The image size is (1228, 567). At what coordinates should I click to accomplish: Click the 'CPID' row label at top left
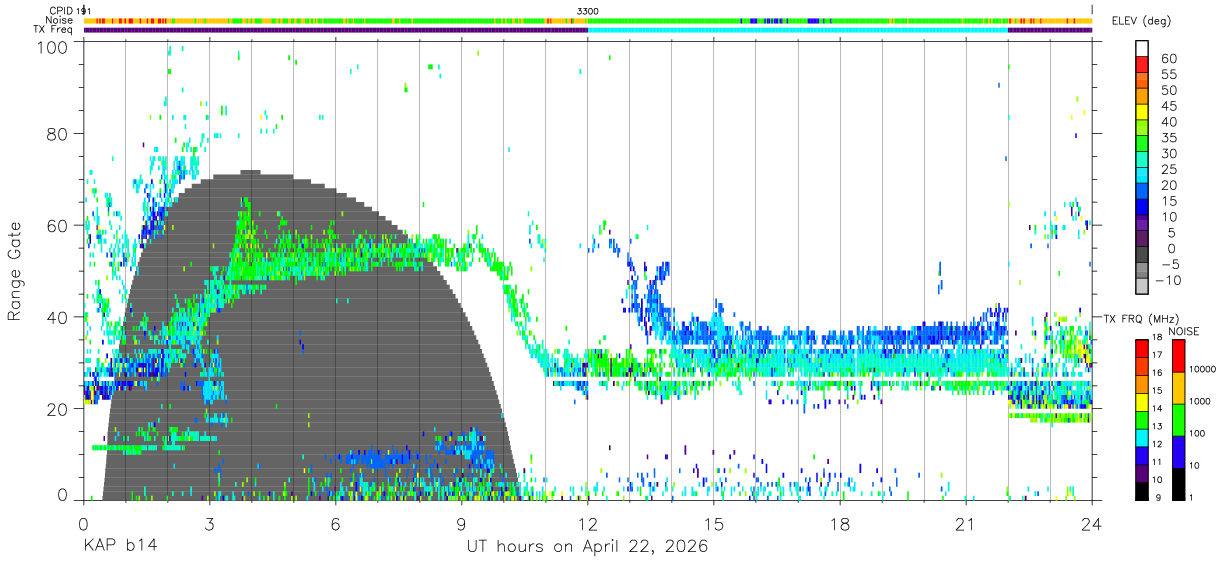point(62,10)
